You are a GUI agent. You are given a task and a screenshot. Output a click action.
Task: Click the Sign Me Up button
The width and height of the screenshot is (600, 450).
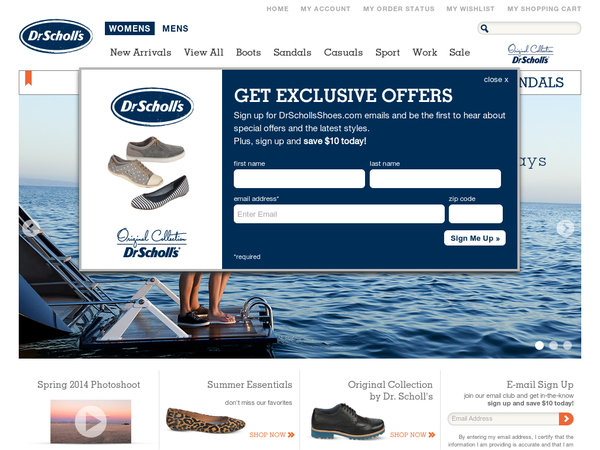point(475,238)
